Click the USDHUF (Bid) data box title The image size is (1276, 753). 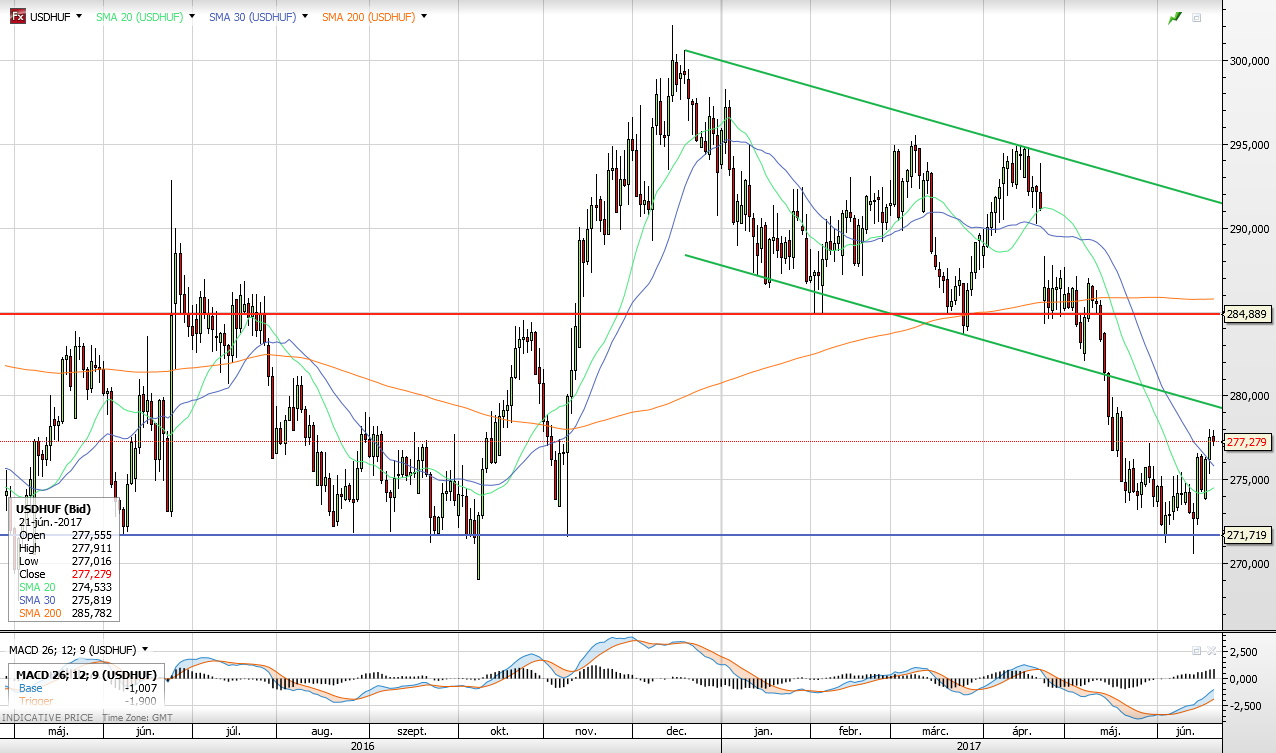pyautogui.click(x=53, y=509)
